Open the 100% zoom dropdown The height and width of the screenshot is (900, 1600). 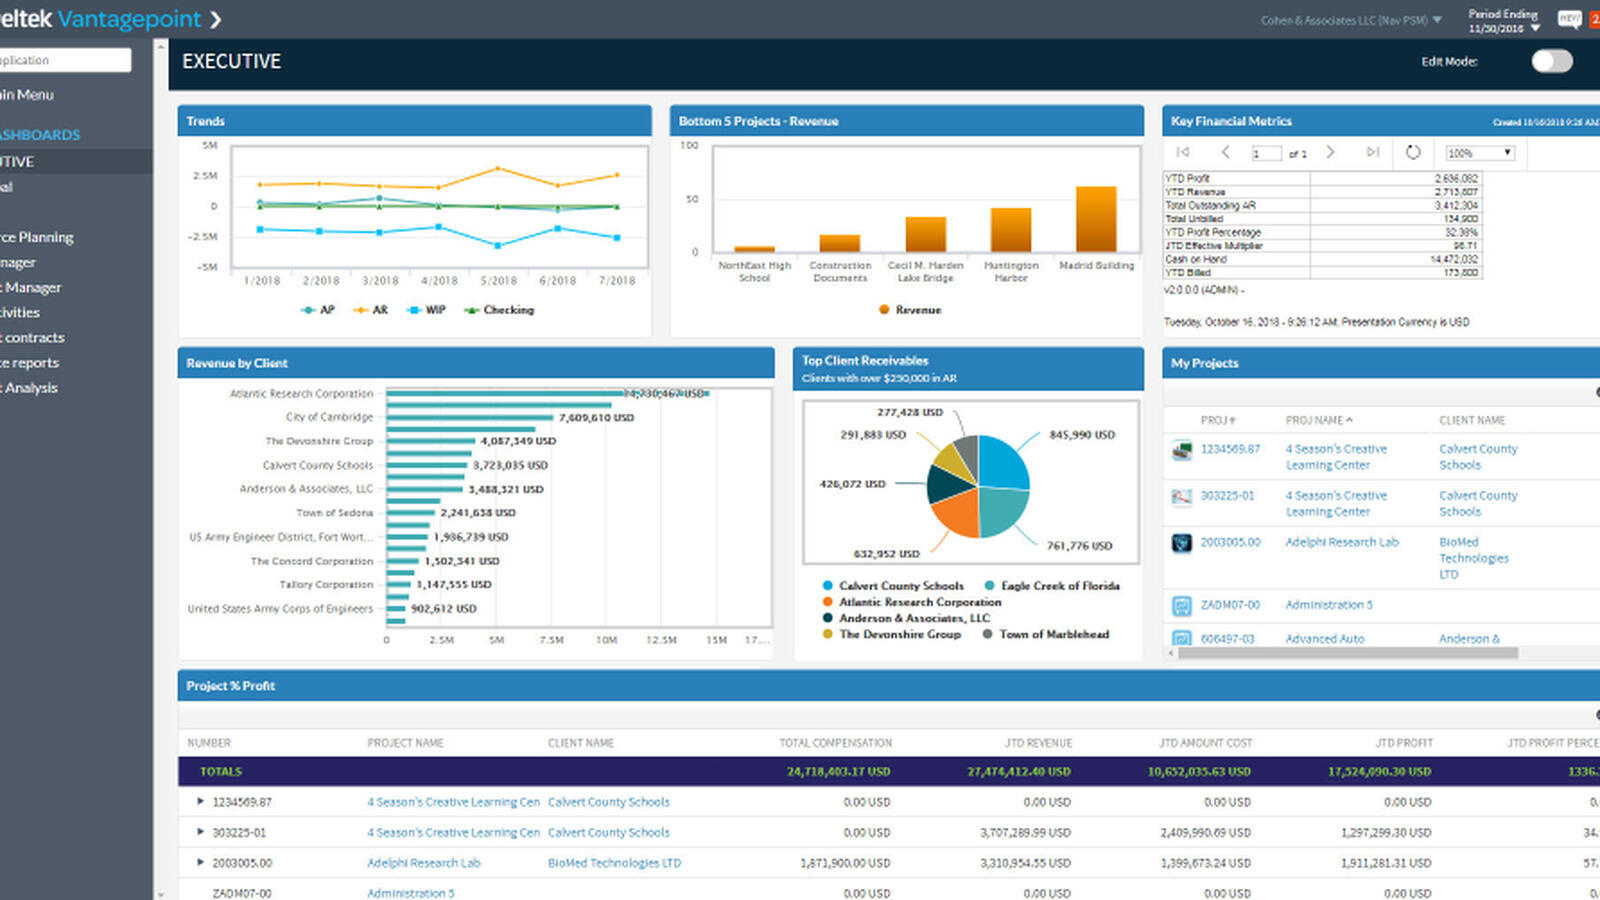coord(1480,153)
